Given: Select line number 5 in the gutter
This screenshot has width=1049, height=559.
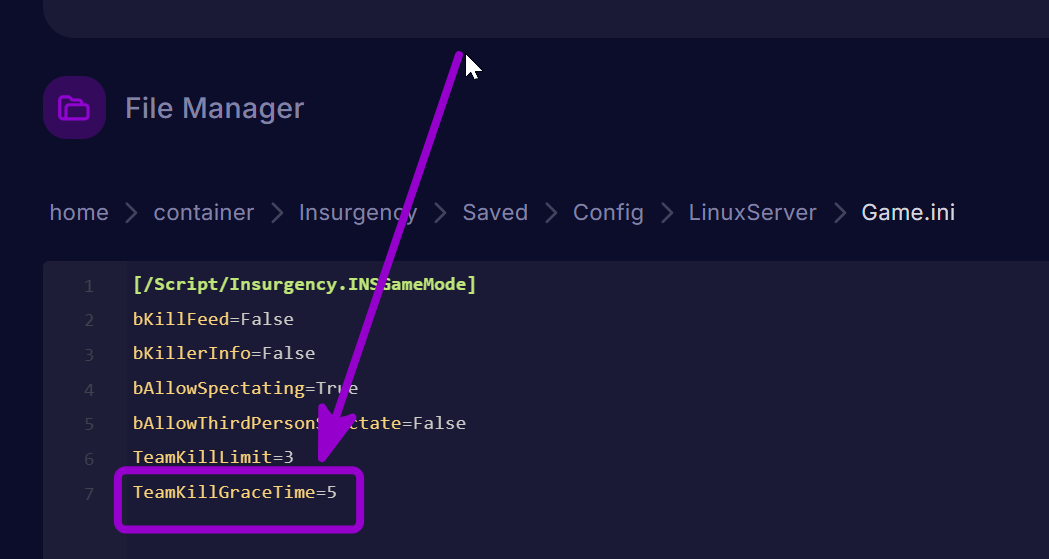Looking at the screenshot, I should pyautogui.click(x=89, y=425).
